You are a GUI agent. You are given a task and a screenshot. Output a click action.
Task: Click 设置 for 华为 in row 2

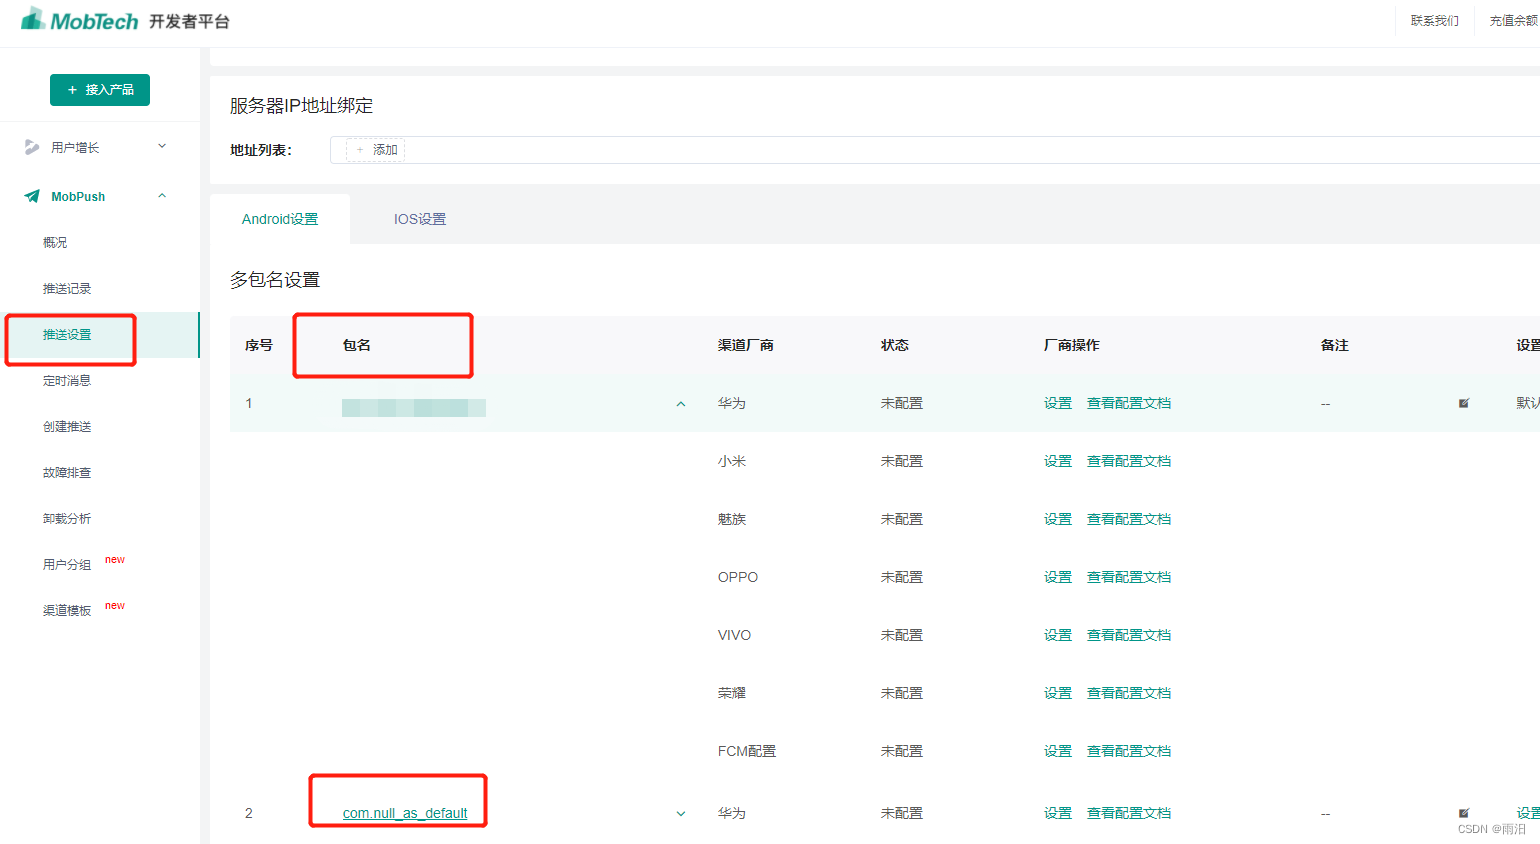1058,813
